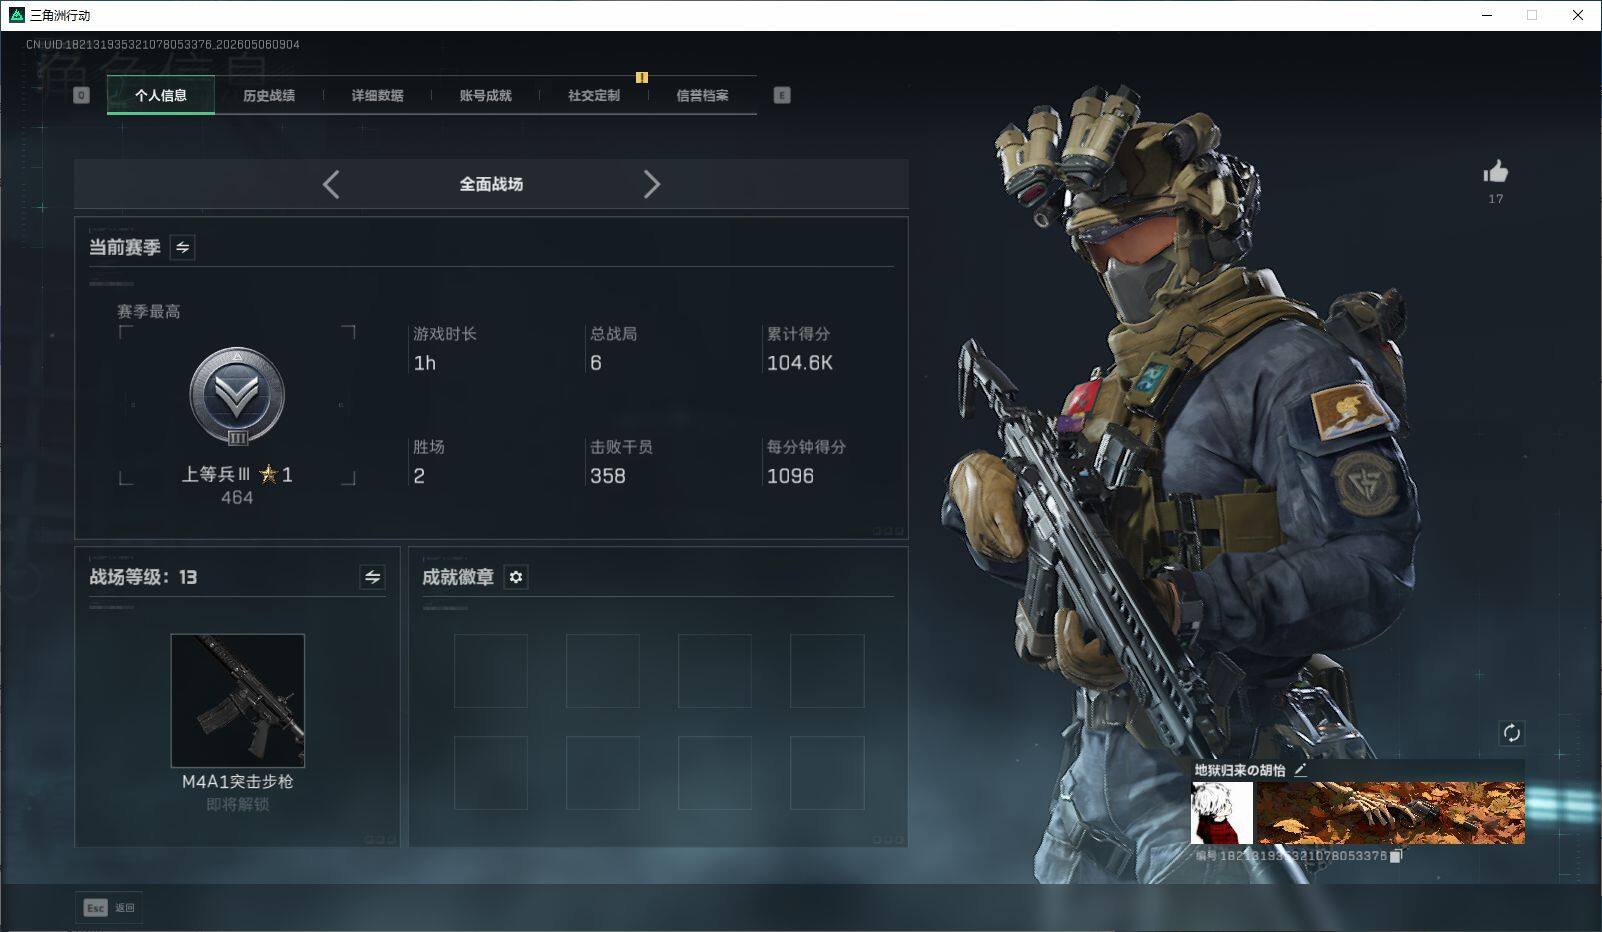Open the 社交定制 tab

tap(594, 95)
